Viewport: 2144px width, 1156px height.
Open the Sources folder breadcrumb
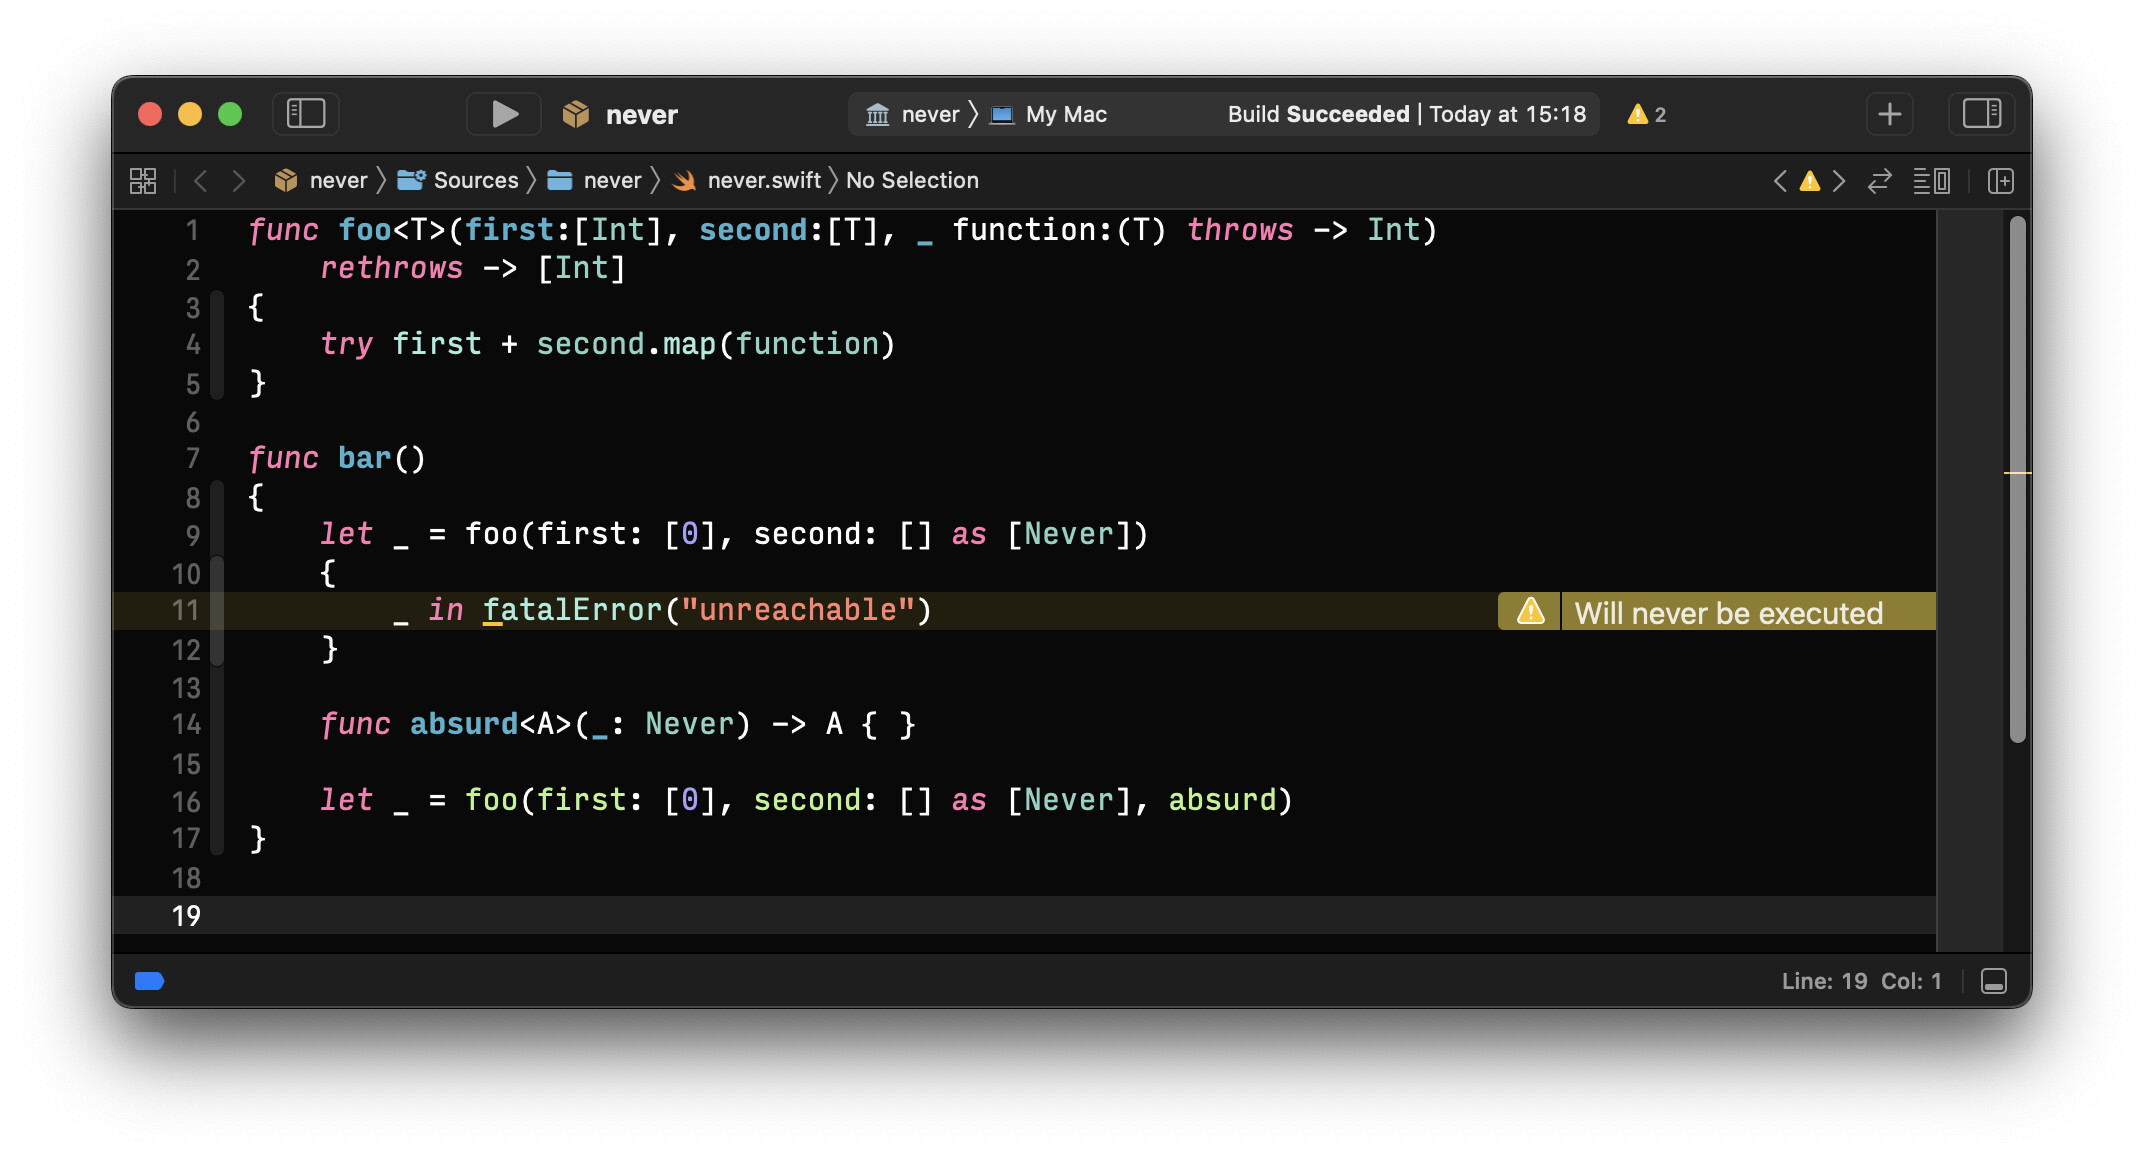pos(458,181)
